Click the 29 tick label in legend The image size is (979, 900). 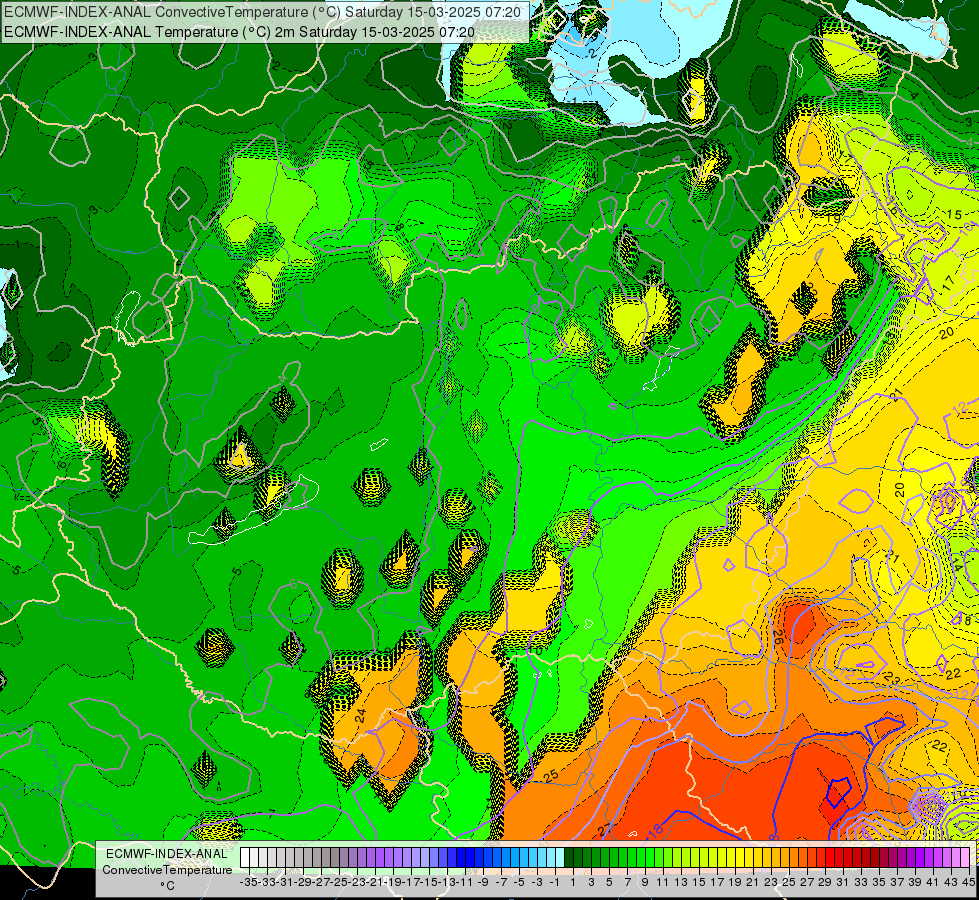coord(825,882)
